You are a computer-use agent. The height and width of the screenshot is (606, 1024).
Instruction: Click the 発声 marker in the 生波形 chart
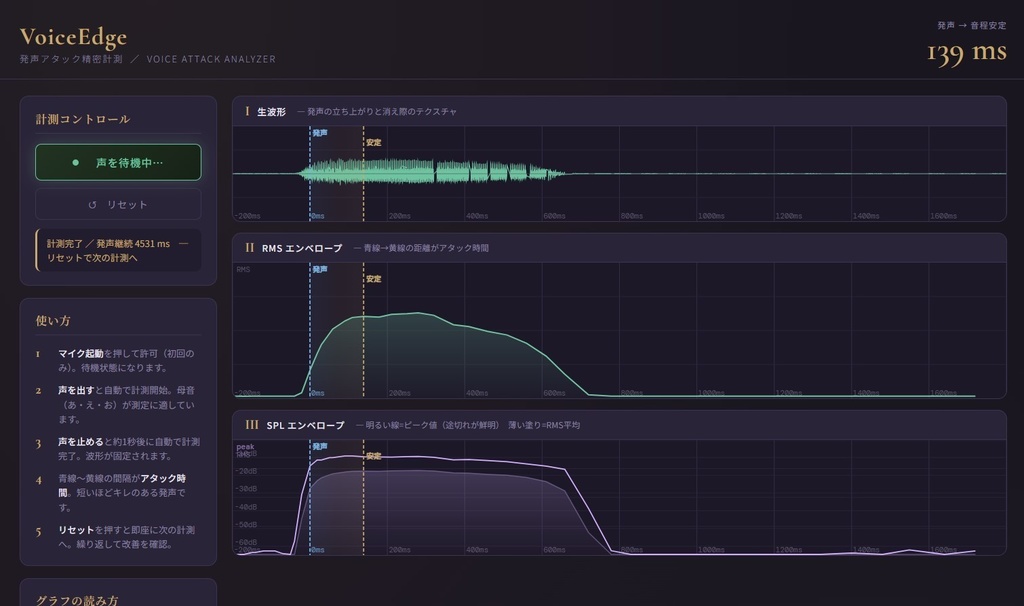(x=320, y=133)
